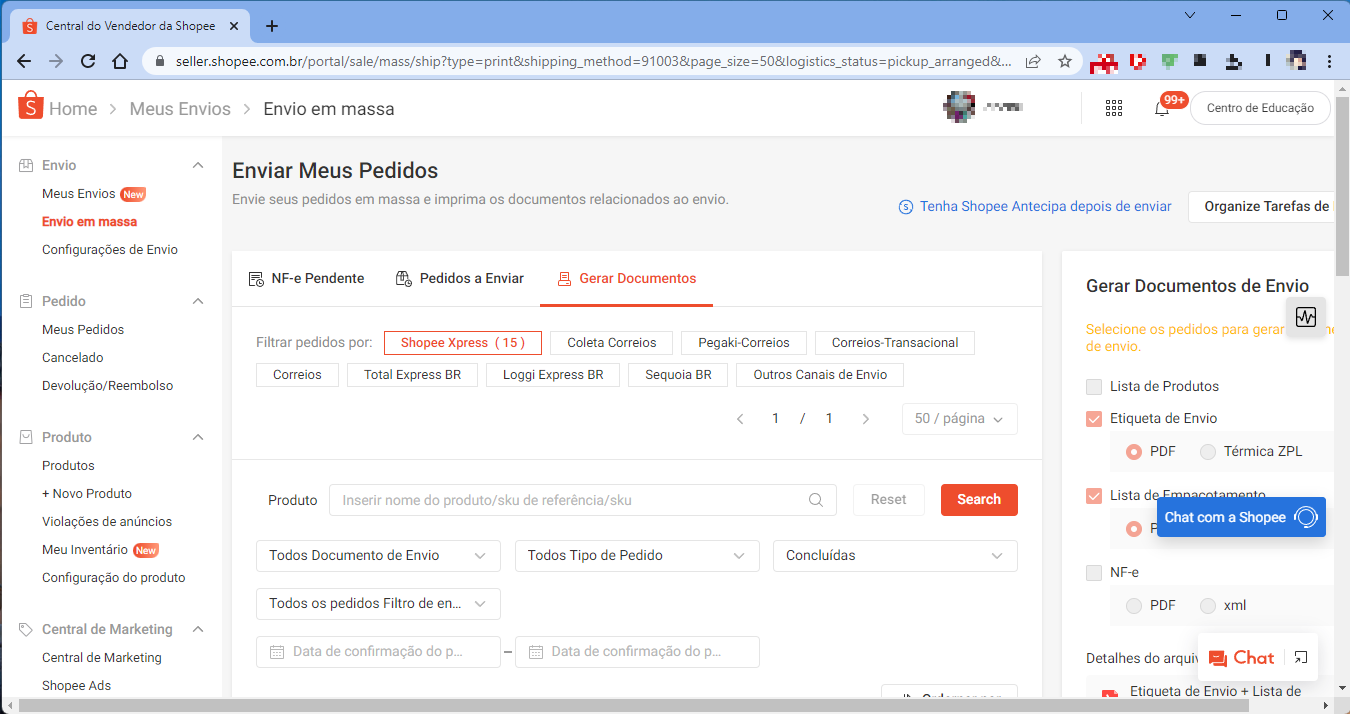The height and width of the screenshot is (714, 1350).
Task: Select the Gerar Documentos tab
Action: (627, 279)
